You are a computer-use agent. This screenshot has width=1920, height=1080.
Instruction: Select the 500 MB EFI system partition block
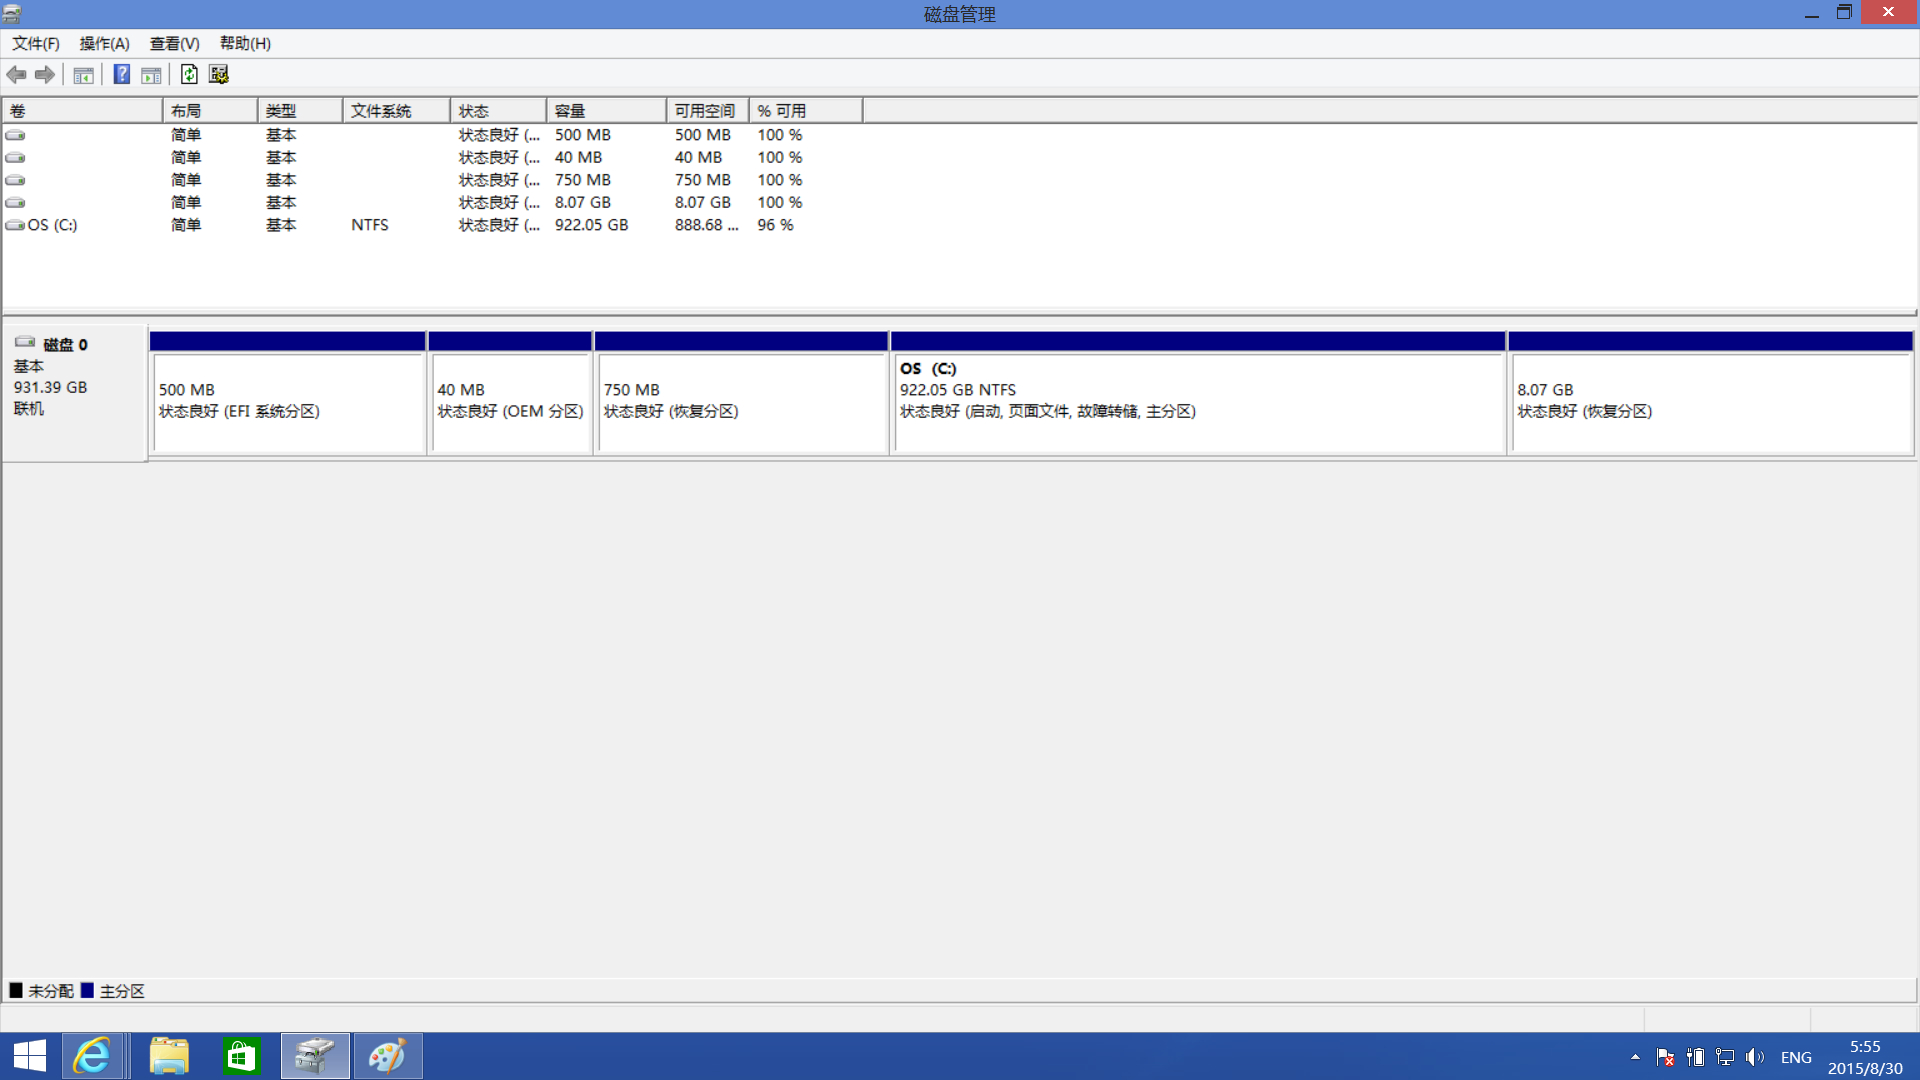288,402
